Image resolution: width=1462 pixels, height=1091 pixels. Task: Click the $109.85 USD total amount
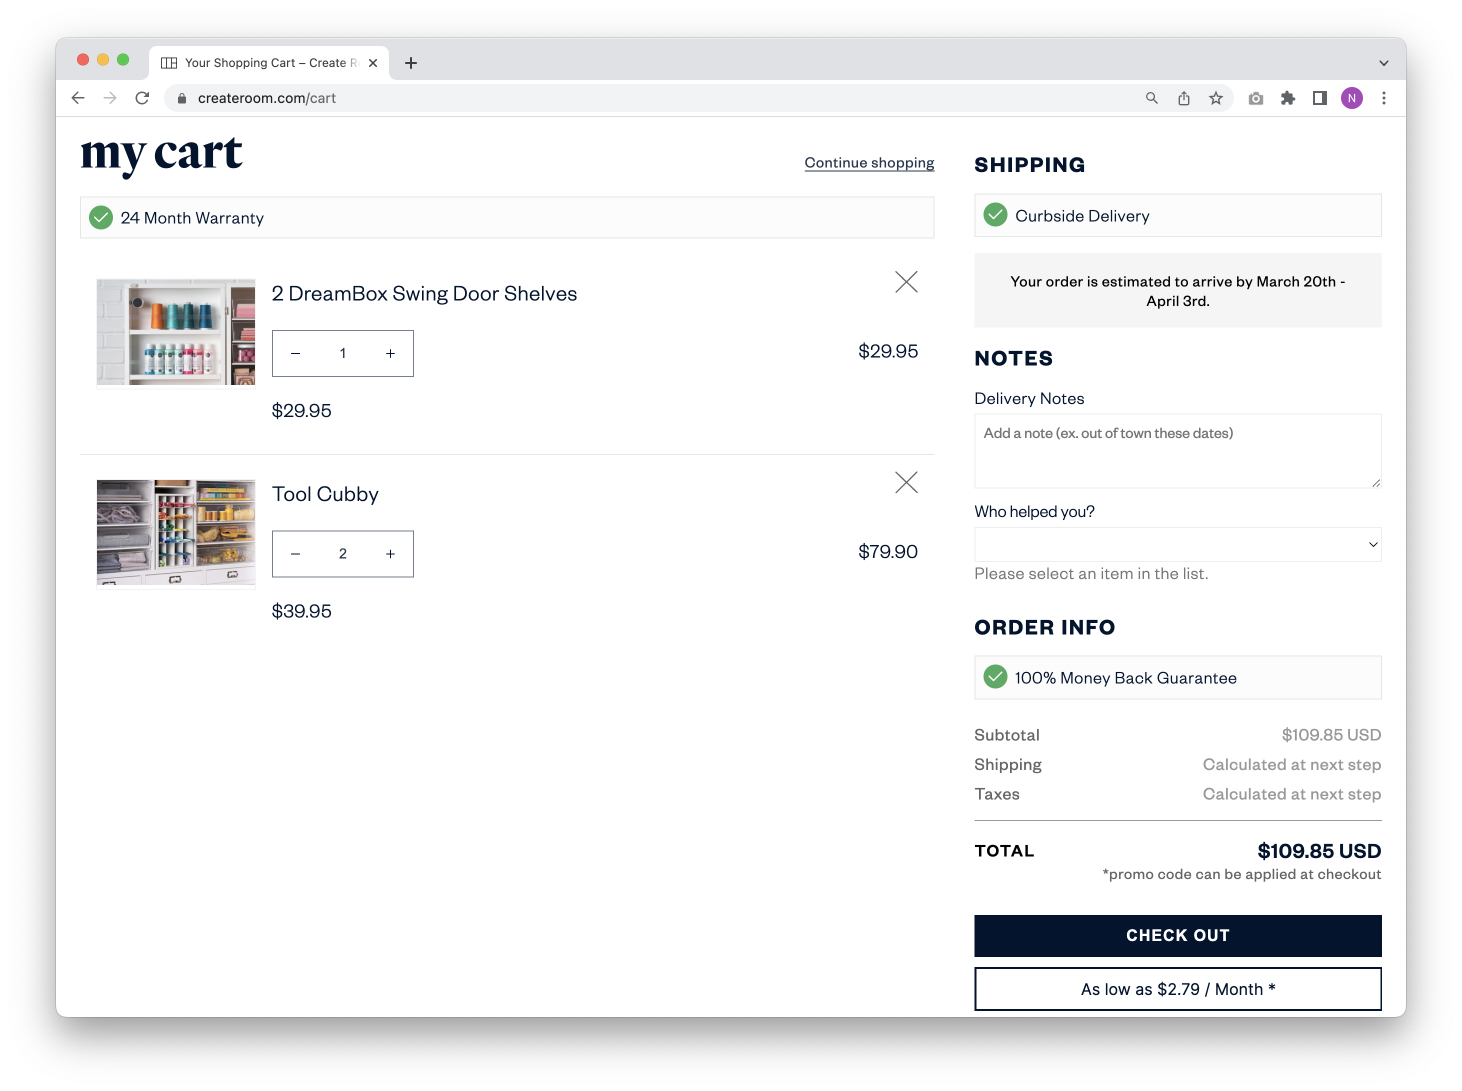pos(1319,851)
